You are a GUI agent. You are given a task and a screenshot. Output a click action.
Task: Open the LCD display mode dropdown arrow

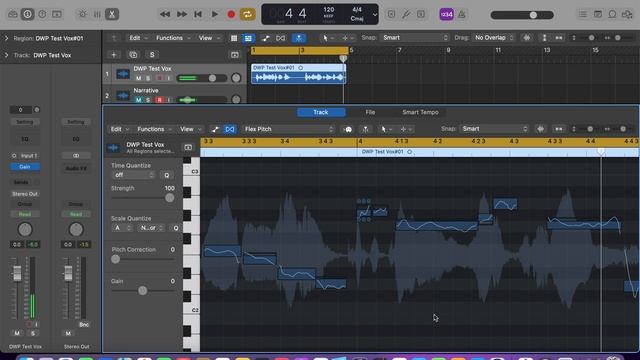pyautogui.click(x=374, y=15)
